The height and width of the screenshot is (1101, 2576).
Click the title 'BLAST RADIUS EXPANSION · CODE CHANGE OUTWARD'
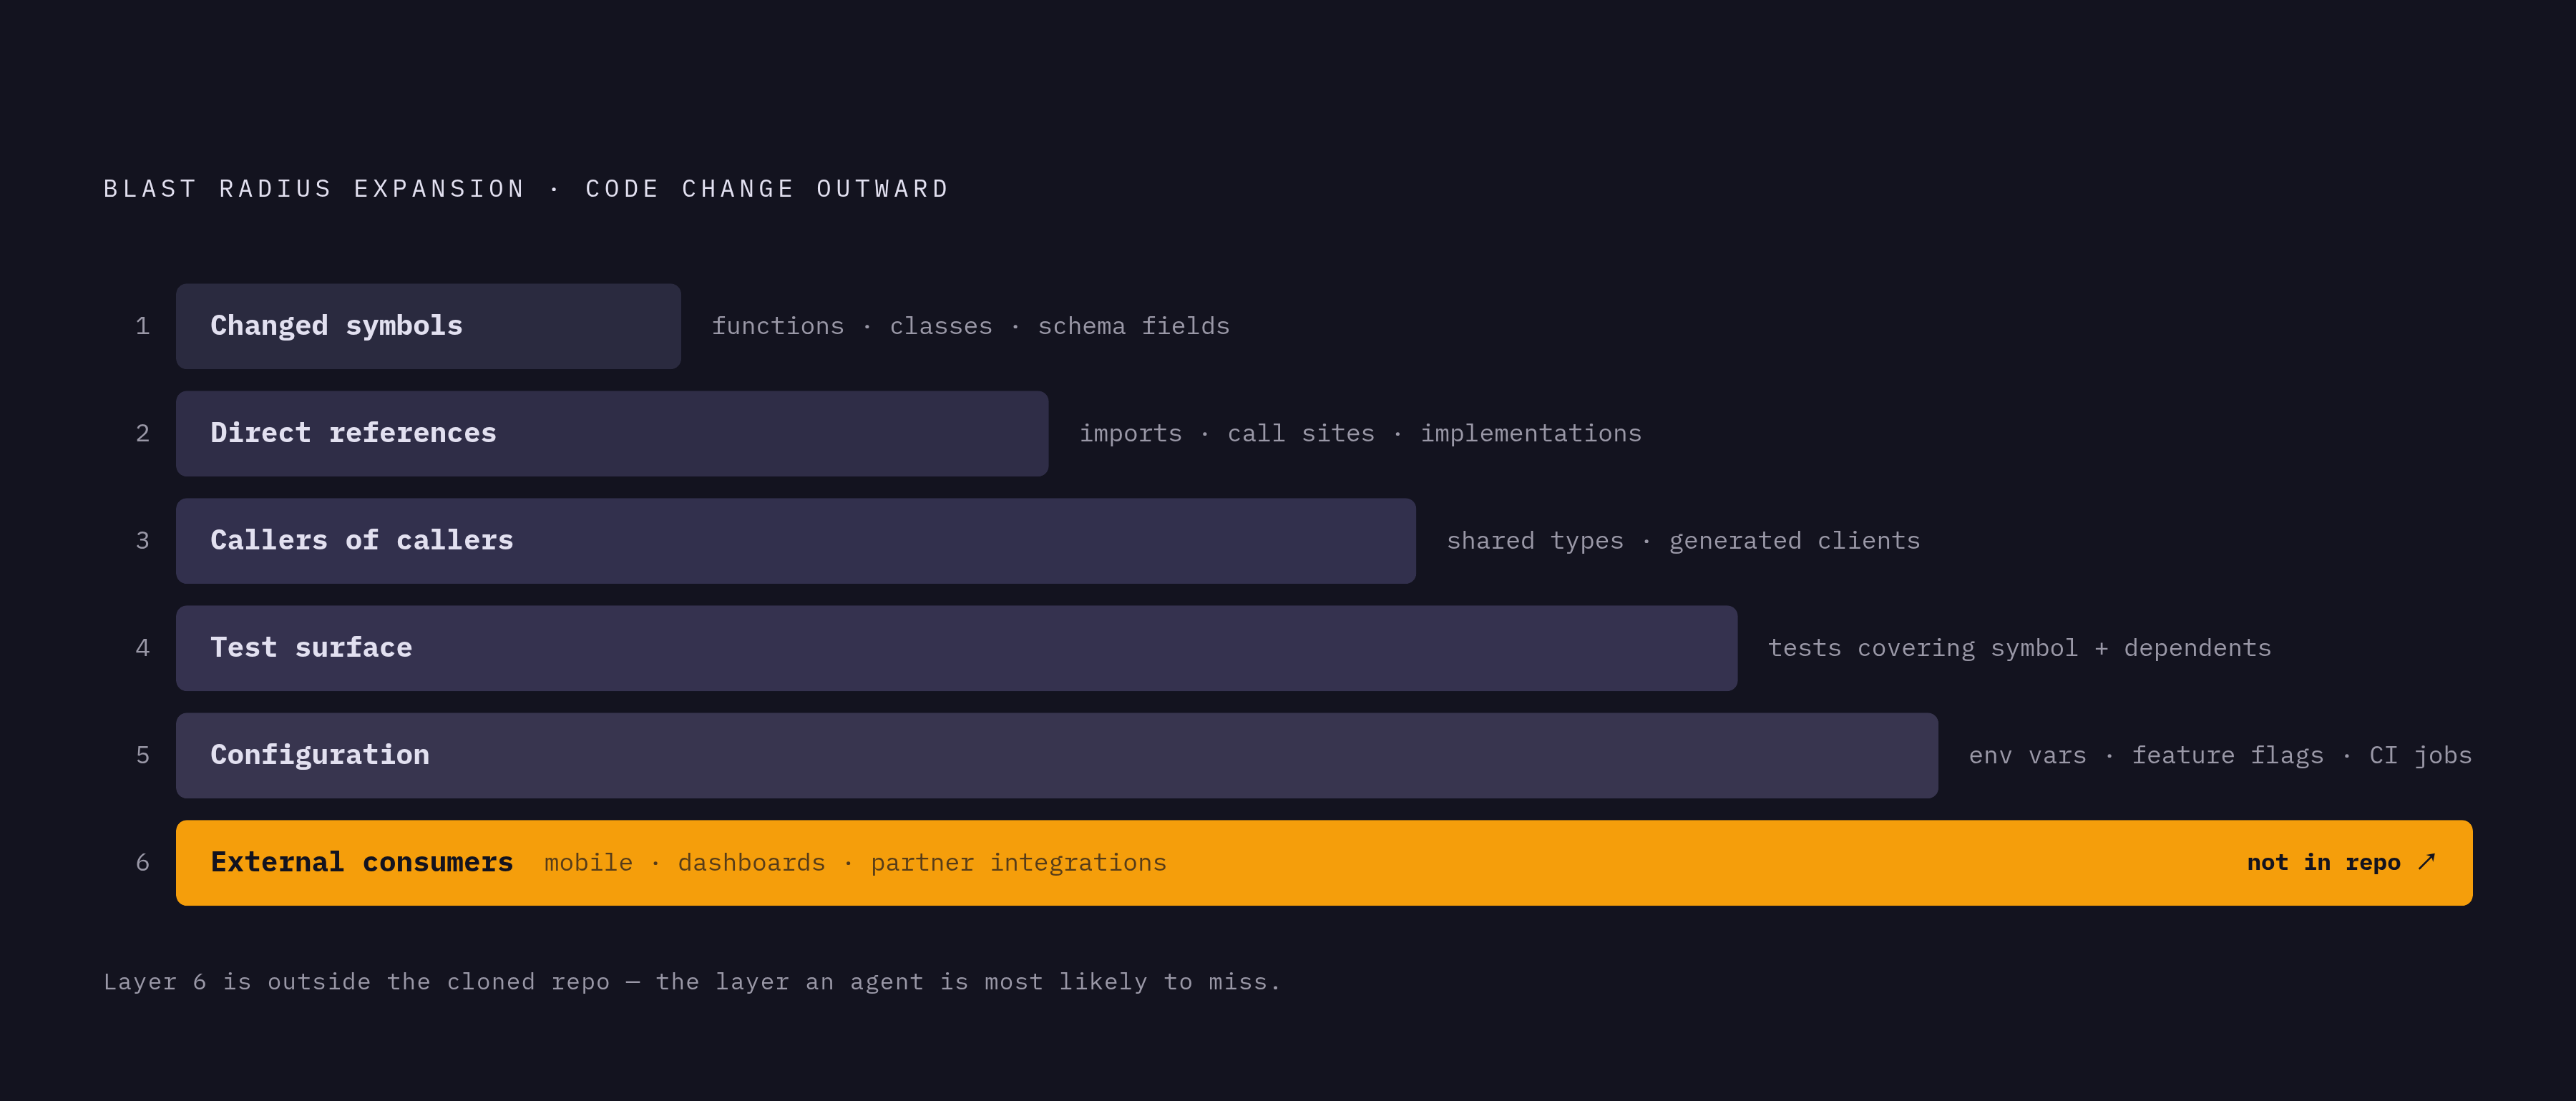click(x=526, y=189)
